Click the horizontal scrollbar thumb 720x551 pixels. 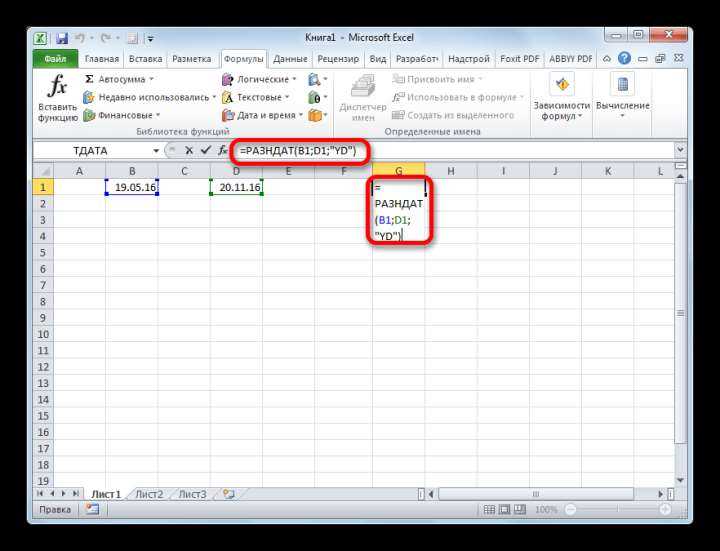[536, 494]
